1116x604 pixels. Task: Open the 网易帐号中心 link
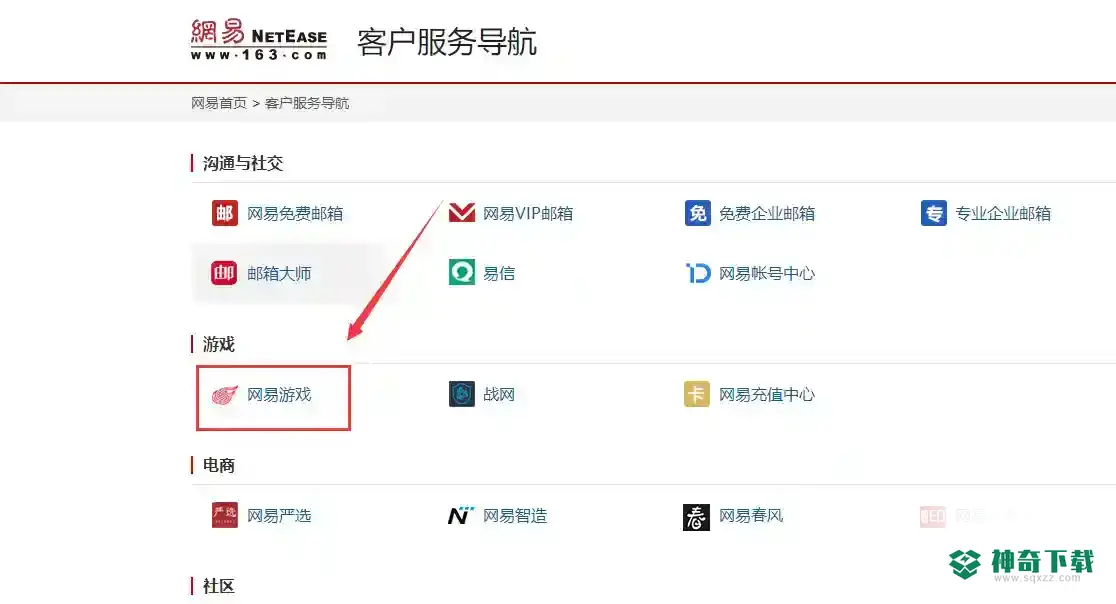[x=767, y=273]
